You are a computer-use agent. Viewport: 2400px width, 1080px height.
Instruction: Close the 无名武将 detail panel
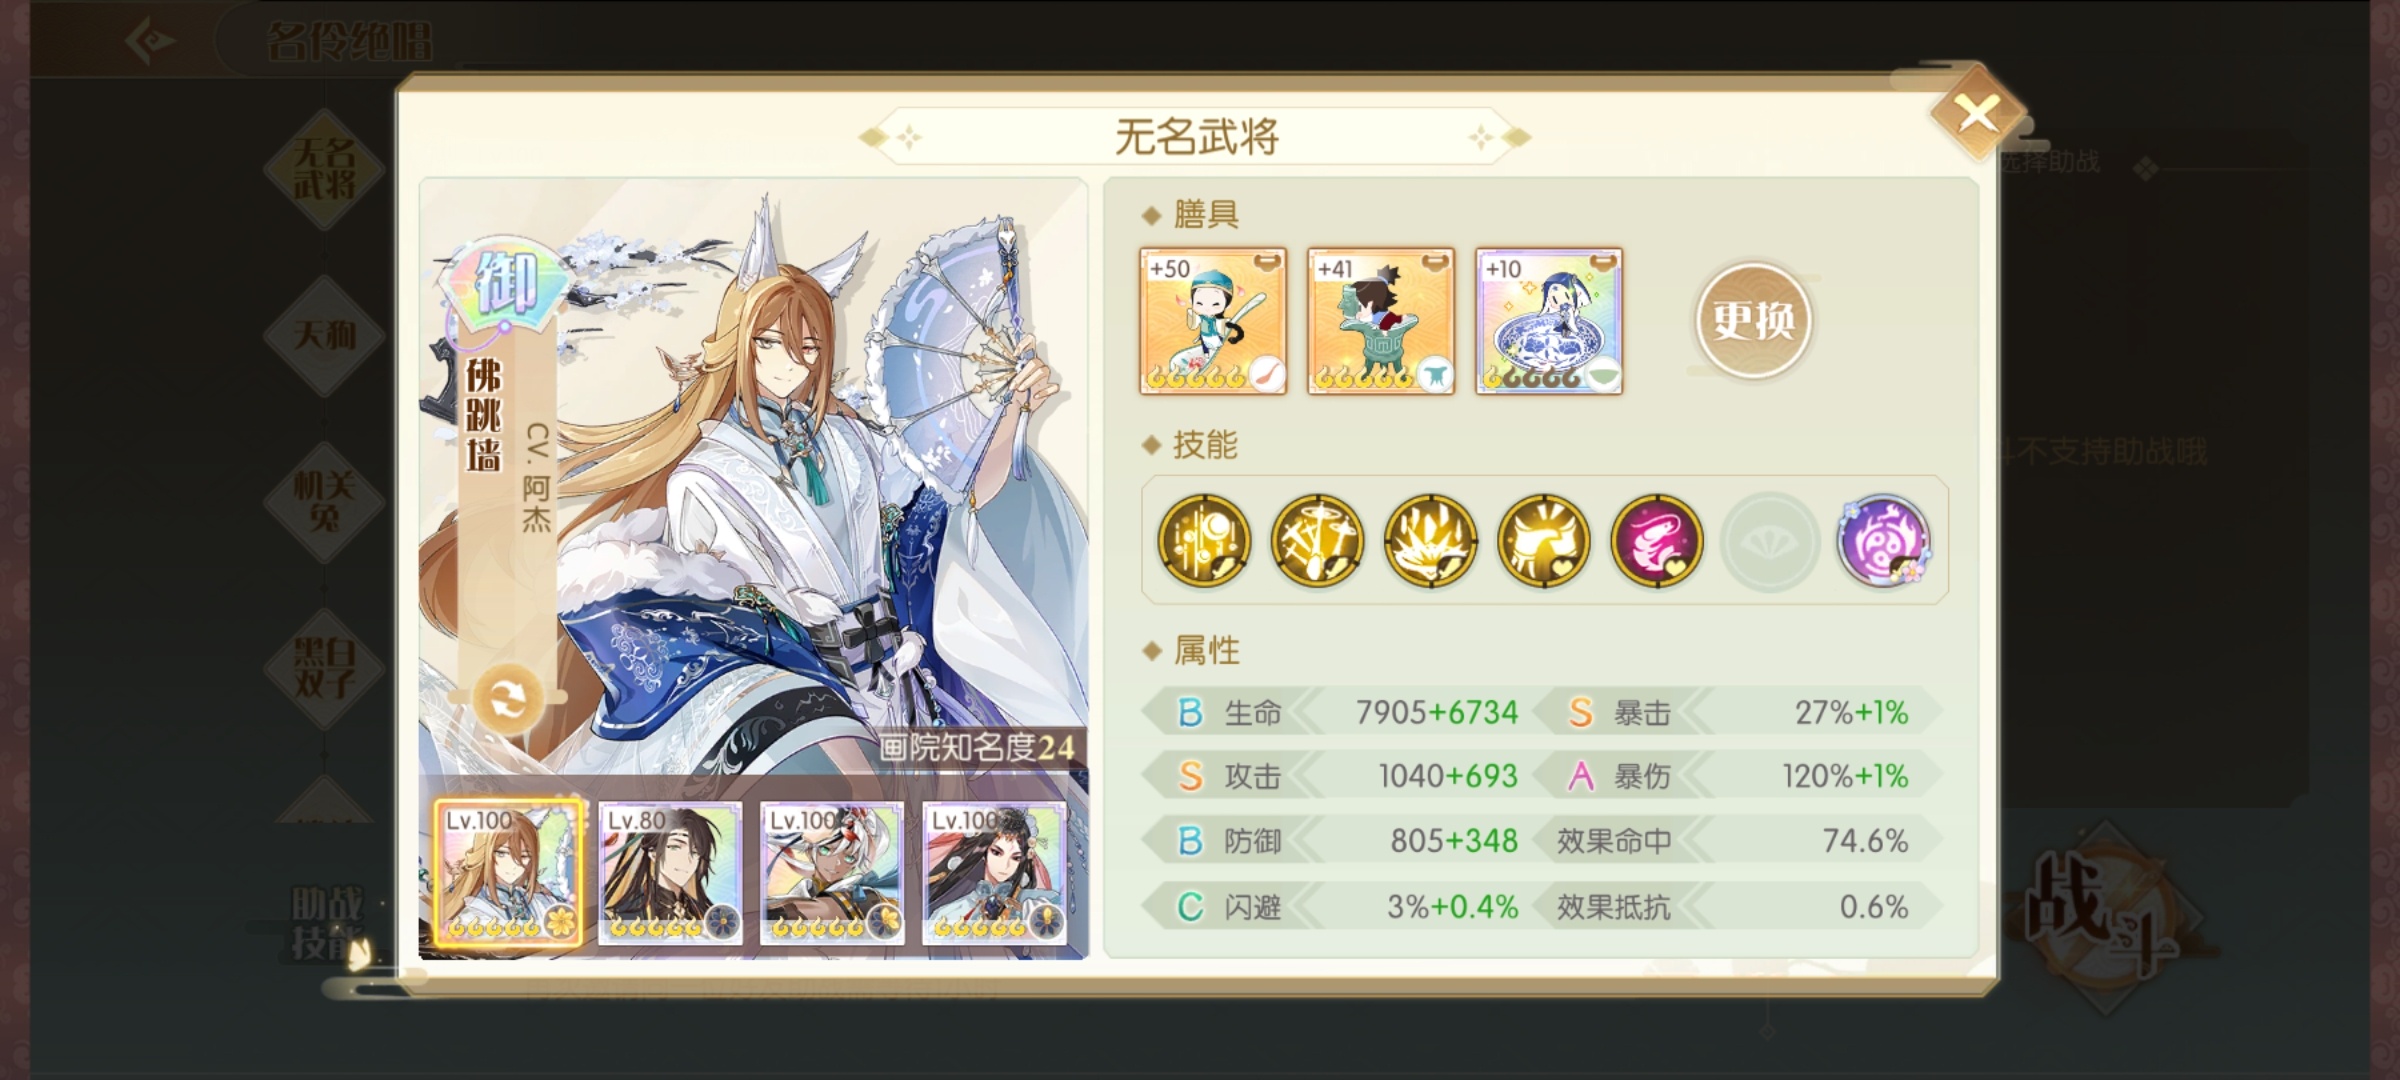point(1977,113)
